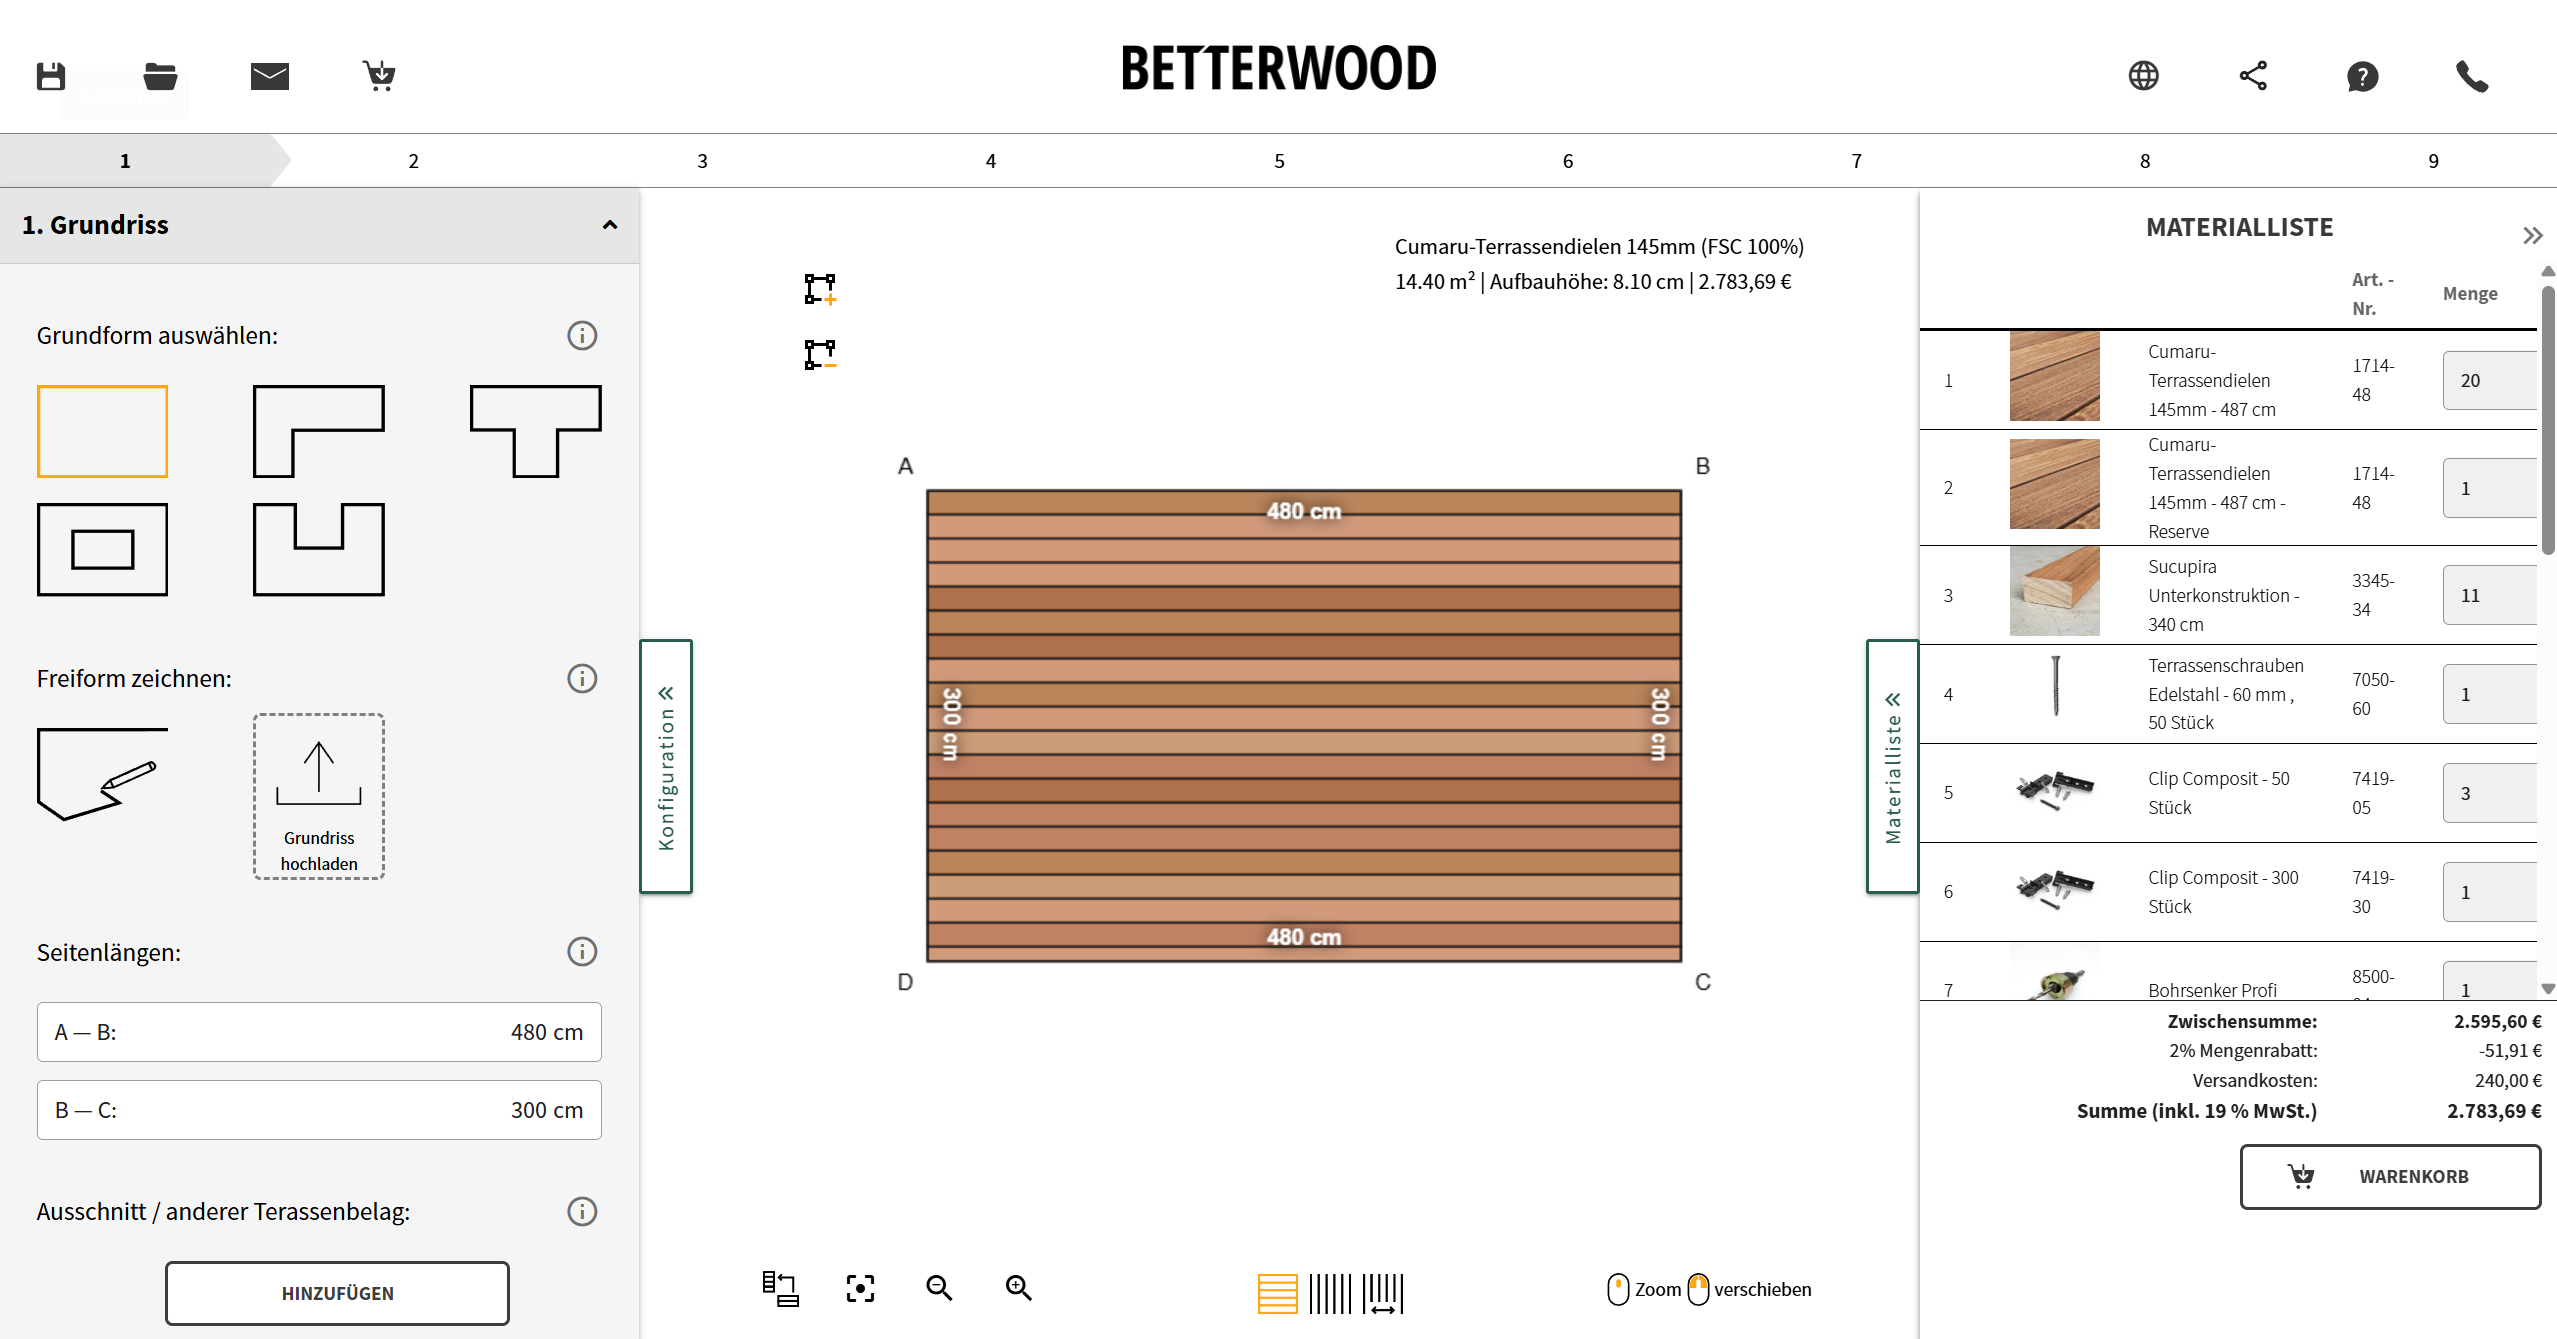Click the Materialliste double-chevron collapse arrow

2532,236
